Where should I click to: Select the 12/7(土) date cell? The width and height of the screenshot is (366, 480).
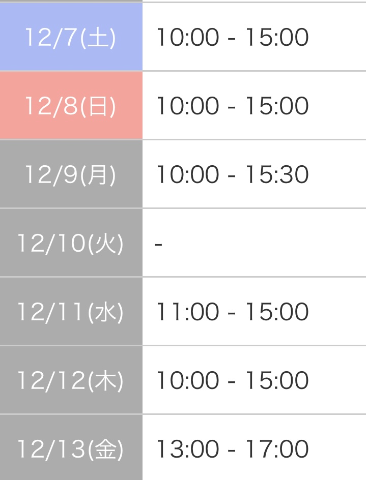pos(71,37)
